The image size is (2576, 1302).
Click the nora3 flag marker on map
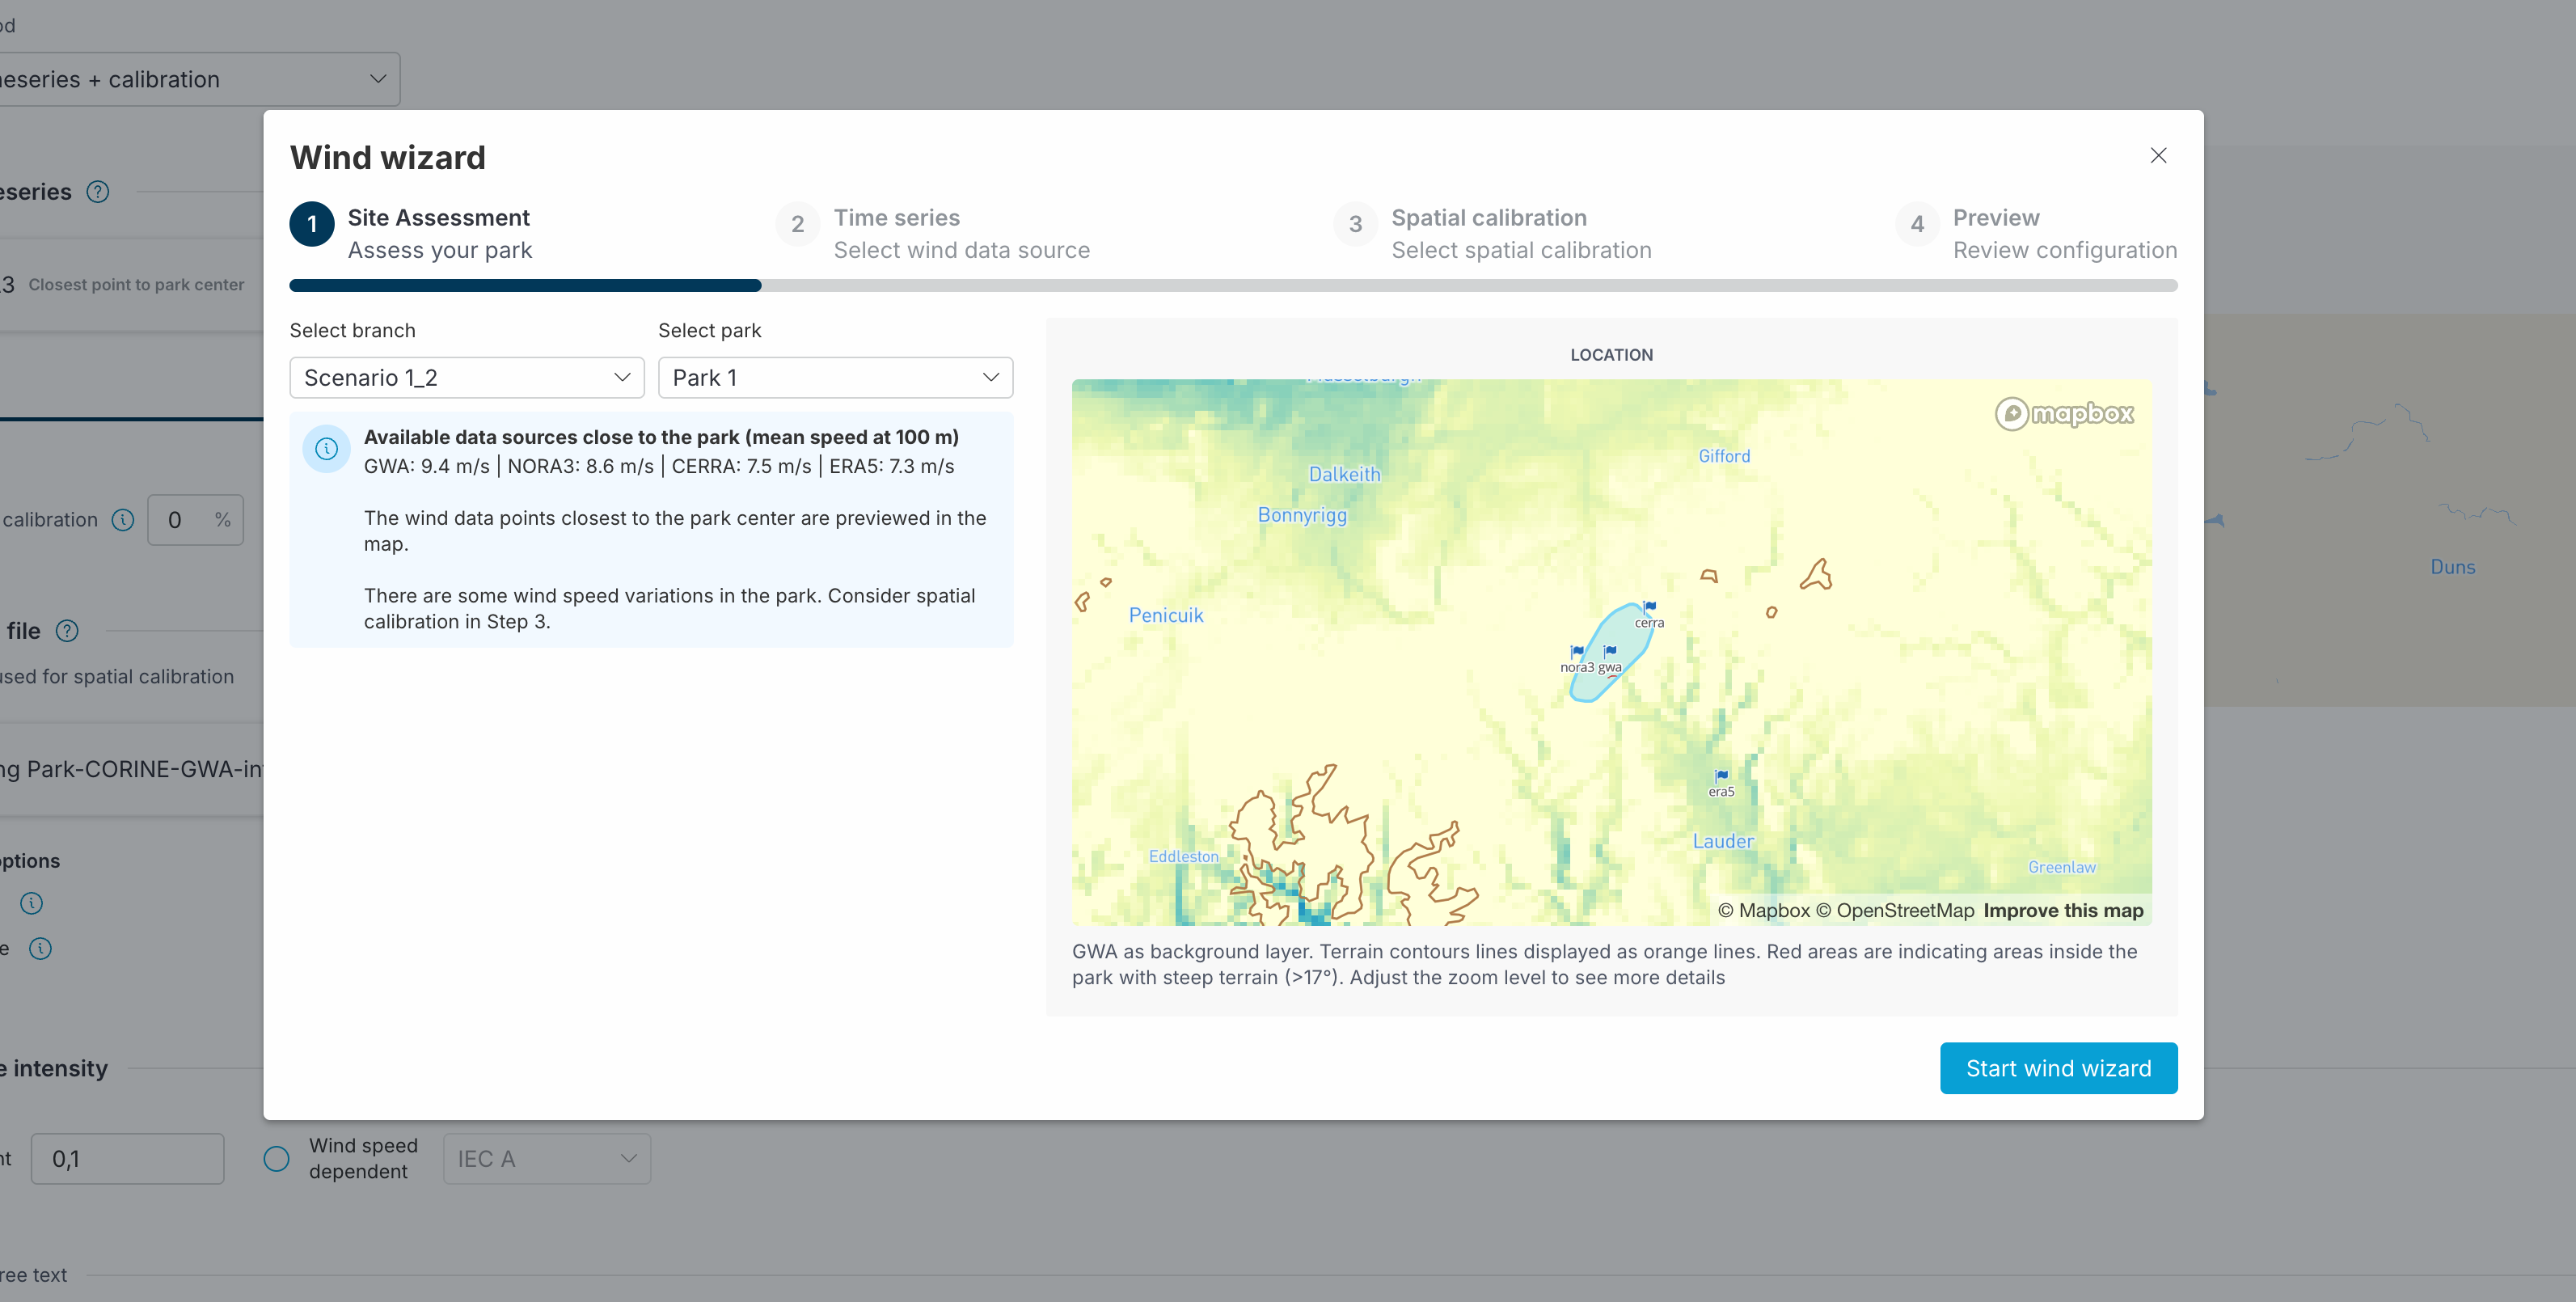click(1577, 652)
